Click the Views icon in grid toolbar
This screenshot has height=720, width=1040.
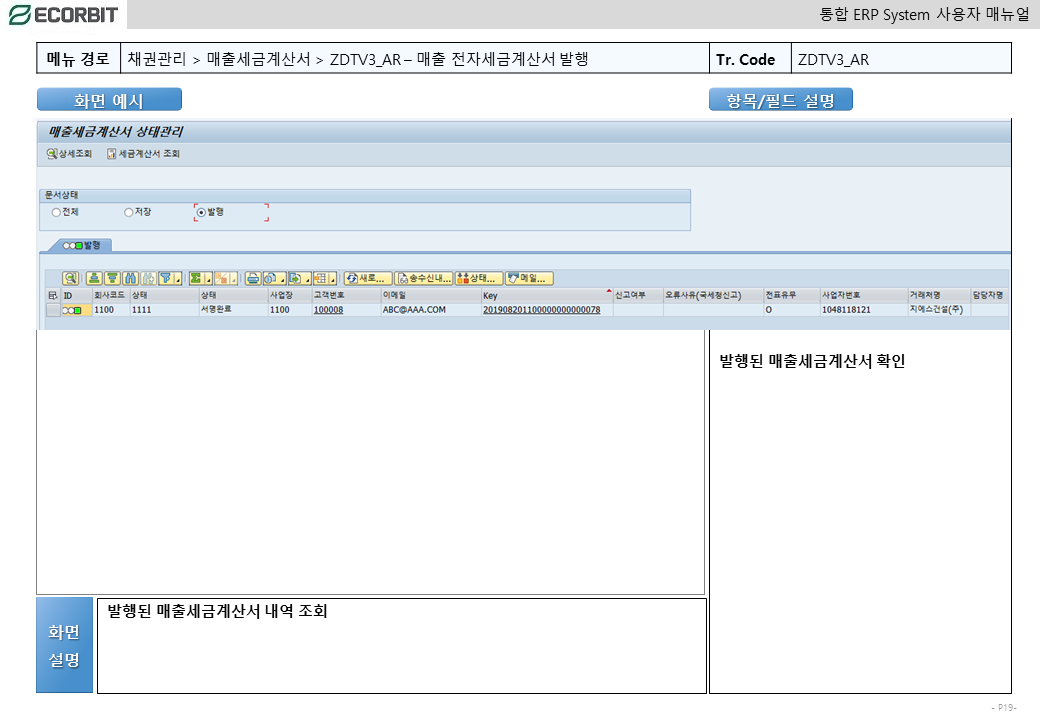coord(271,278)
